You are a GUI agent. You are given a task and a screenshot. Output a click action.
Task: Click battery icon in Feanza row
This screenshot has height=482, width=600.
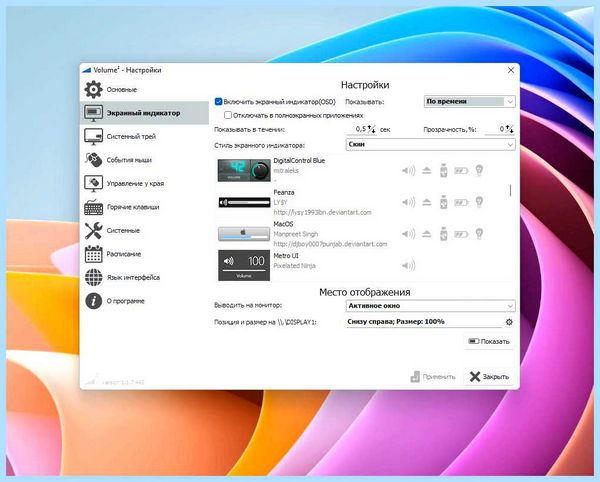(461, 202)
